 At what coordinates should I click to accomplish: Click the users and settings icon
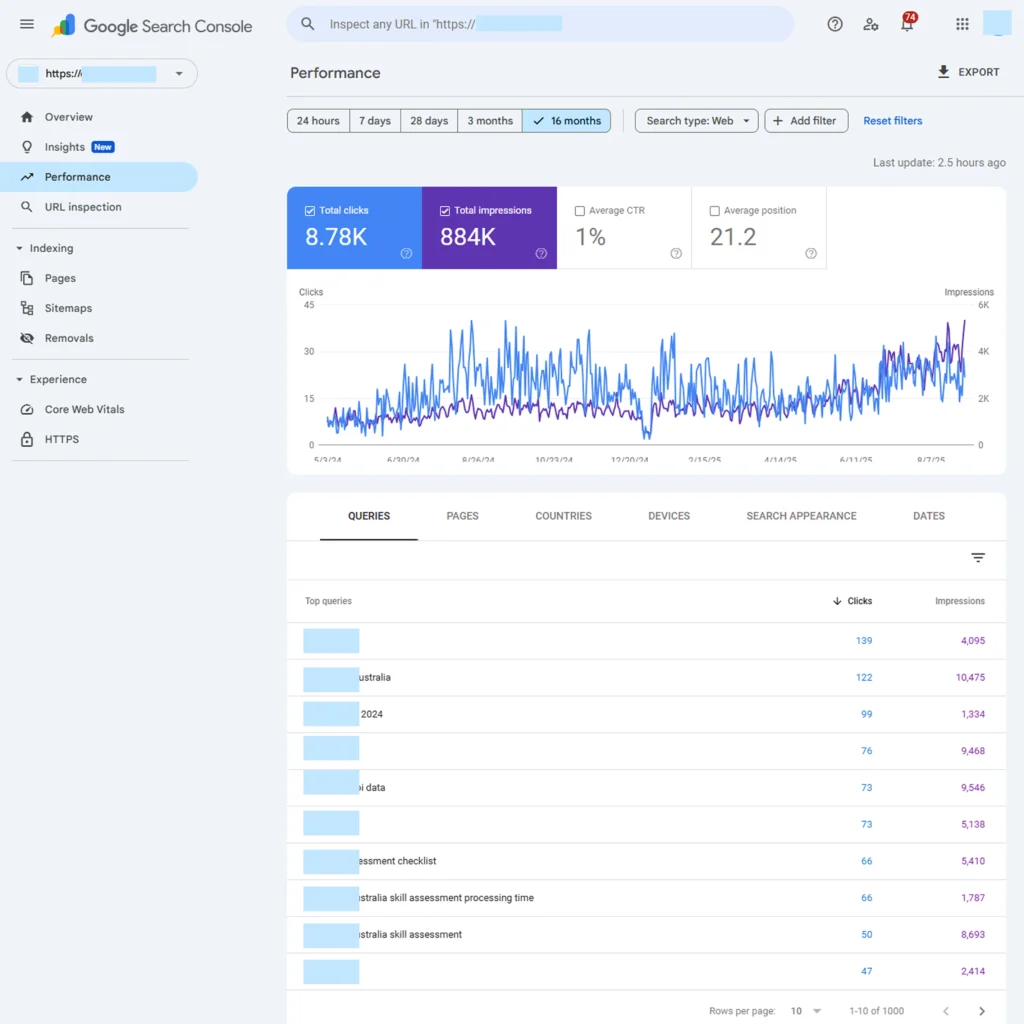871,25
